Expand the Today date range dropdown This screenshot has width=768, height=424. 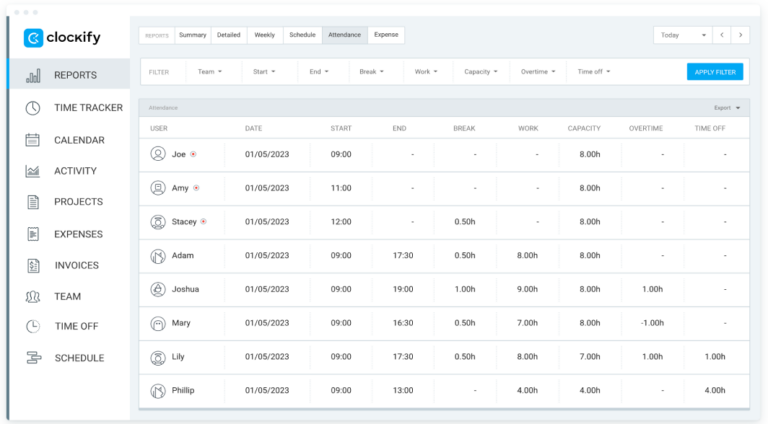(682, 35)
